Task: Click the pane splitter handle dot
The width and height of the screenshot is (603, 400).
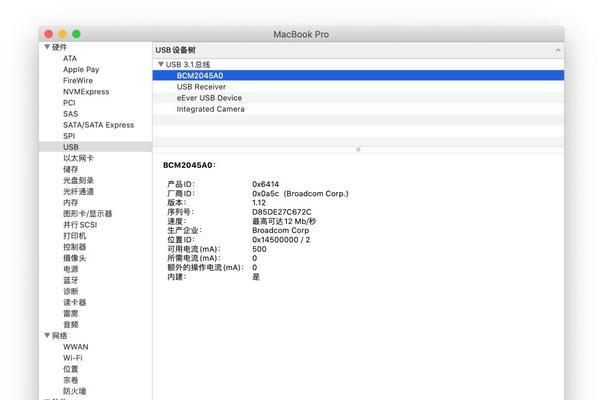Action: click(x=358, y=149)
